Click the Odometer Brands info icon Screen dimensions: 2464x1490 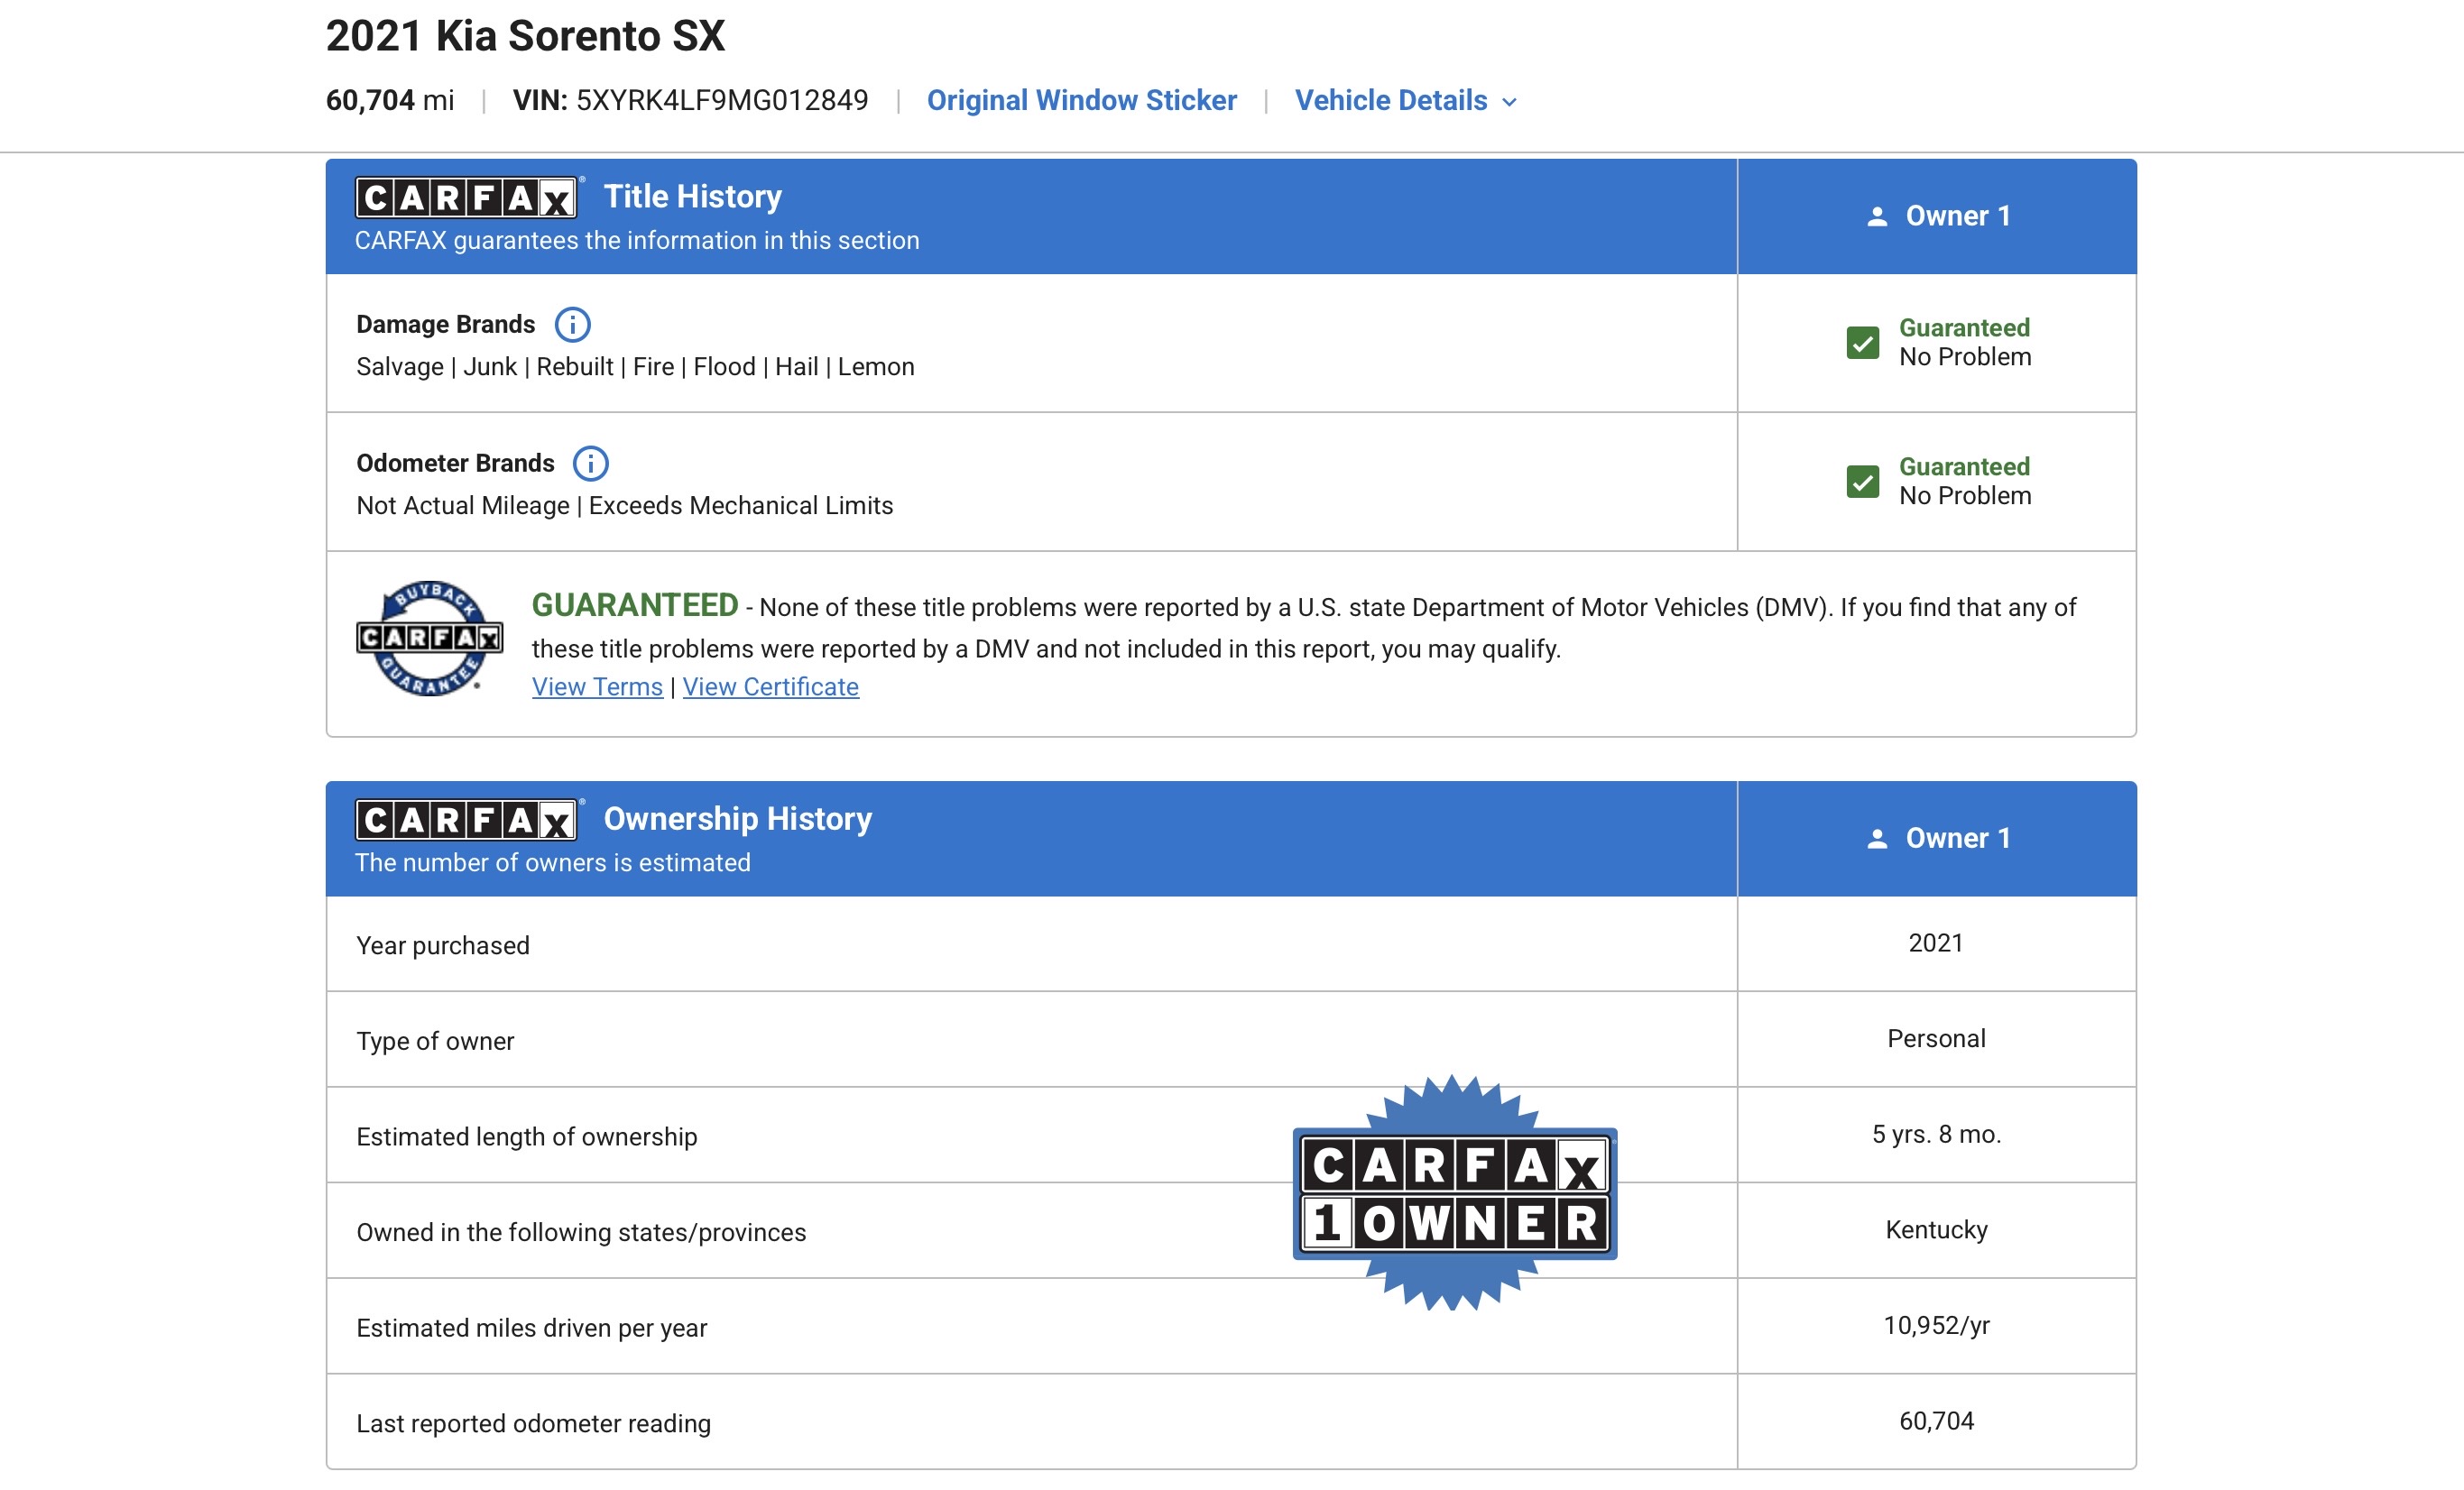[590, 463]
